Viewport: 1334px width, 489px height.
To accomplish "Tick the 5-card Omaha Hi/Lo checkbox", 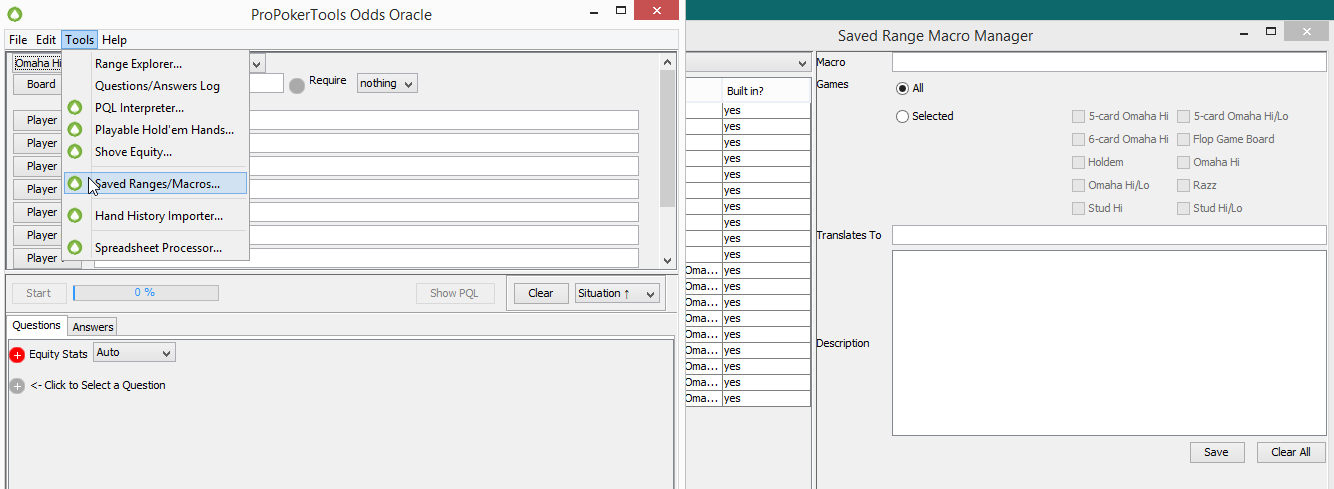I will pos(1183,116).
